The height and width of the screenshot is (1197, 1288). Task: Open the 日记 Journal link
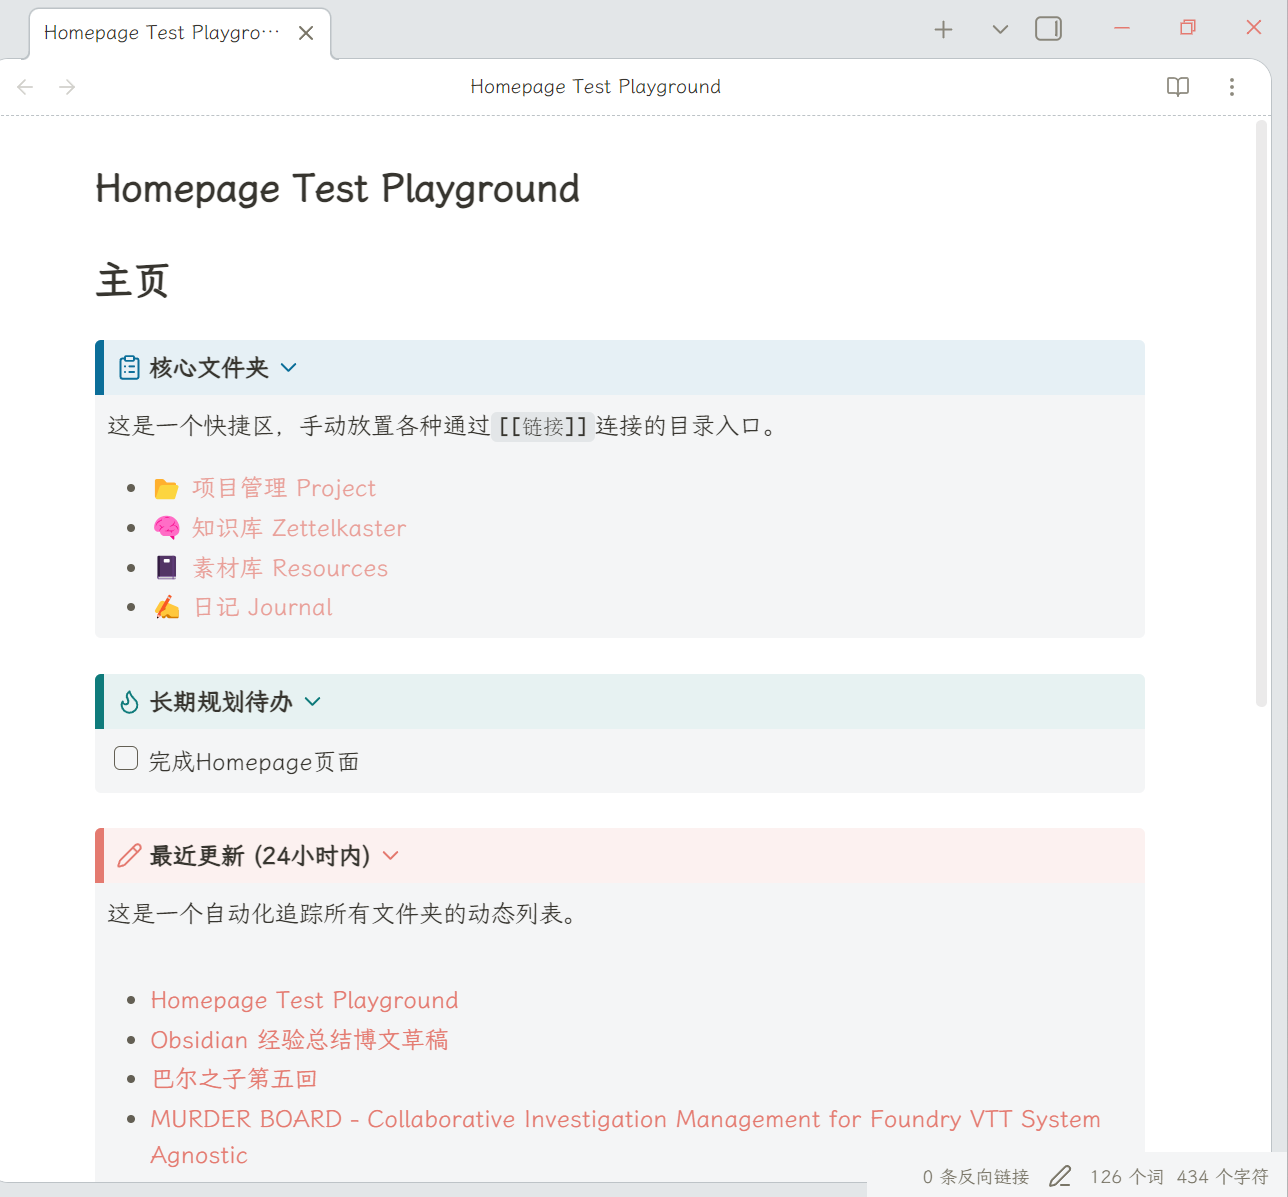(263, 608)
